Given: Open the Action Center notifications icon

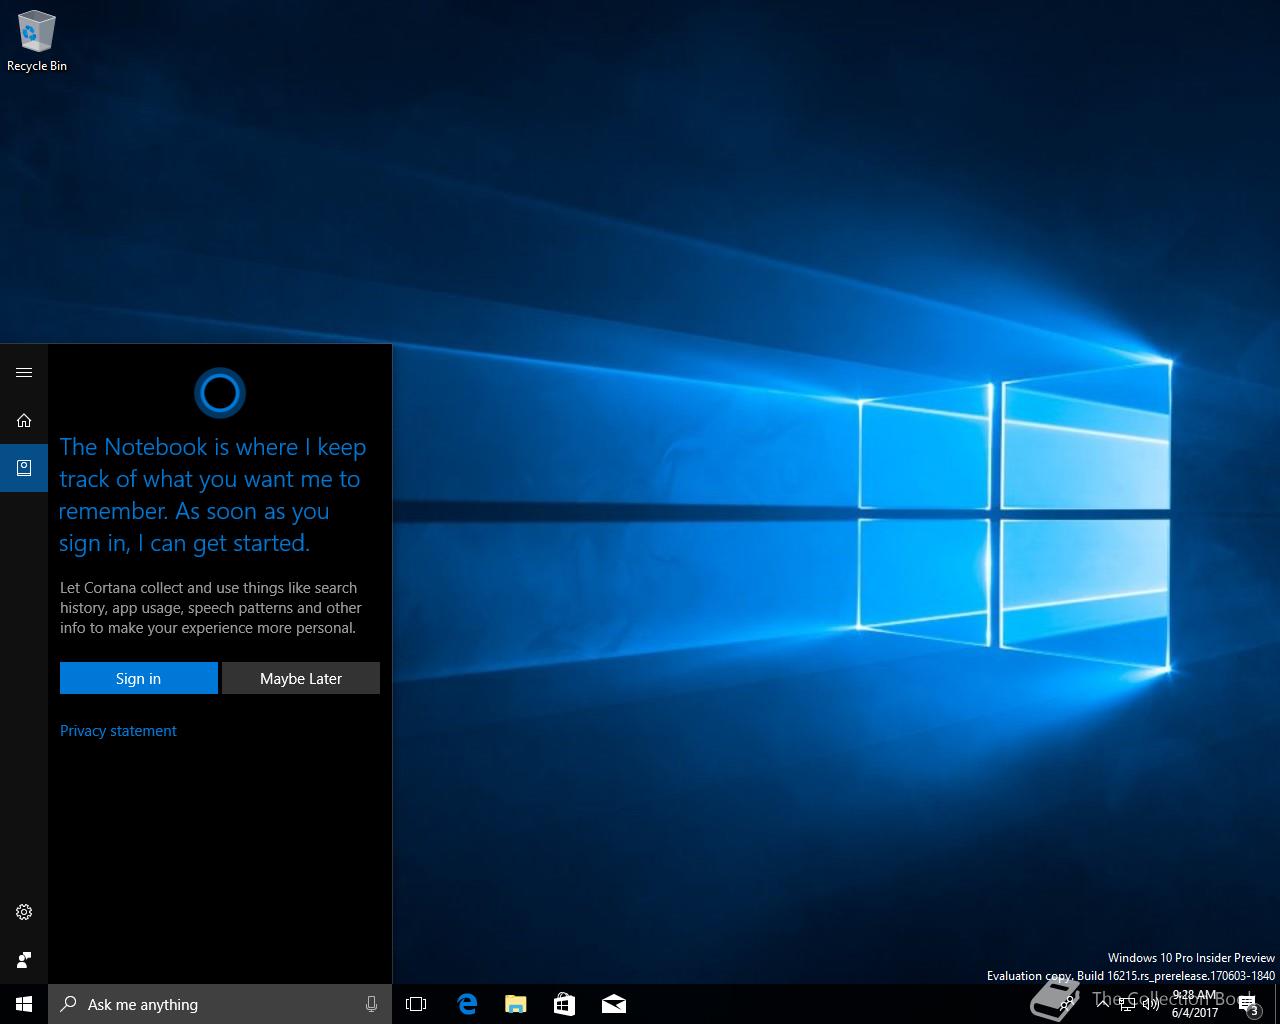Looking at the screenshot, I should click(1249, 1004).
